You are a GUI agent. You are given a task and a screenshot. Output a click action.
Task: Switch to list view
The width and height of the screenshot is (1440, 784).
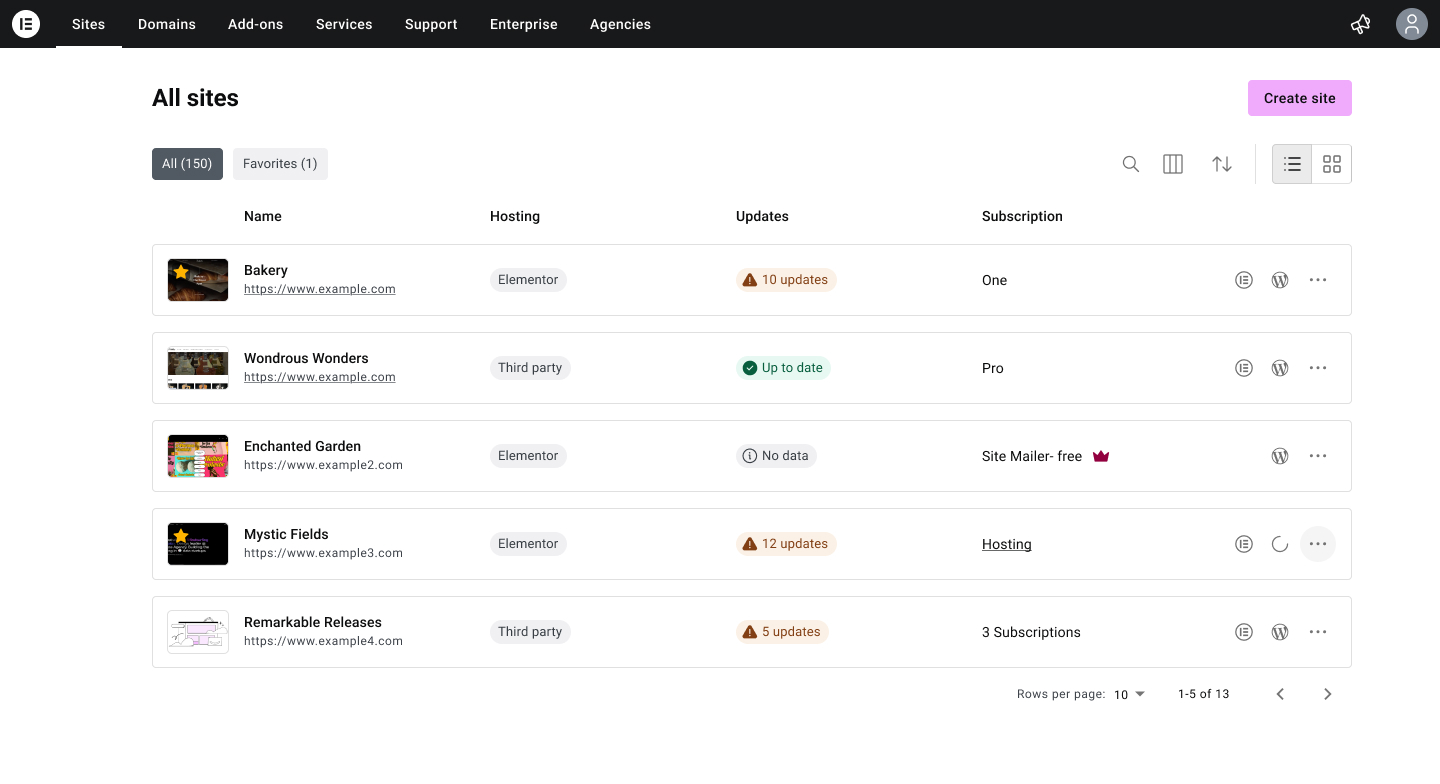1292,164
